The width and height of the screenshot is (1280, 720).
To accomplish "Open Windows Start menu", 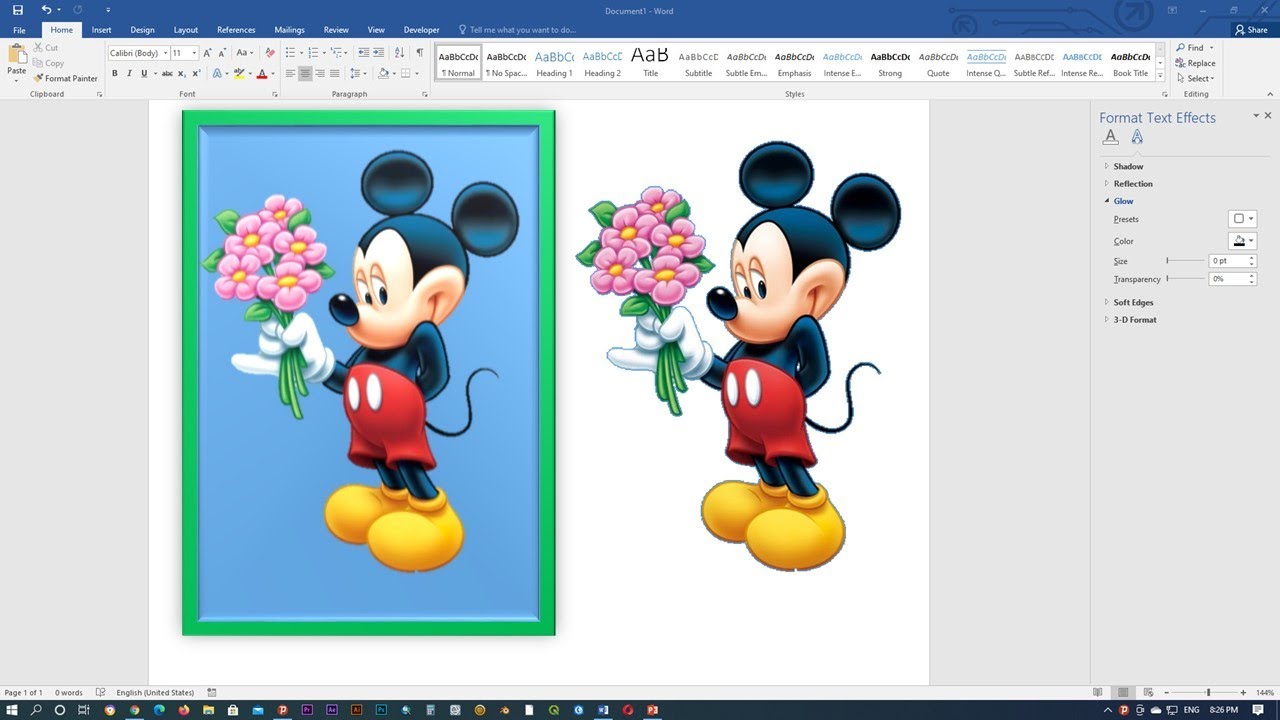I will 11,710.
